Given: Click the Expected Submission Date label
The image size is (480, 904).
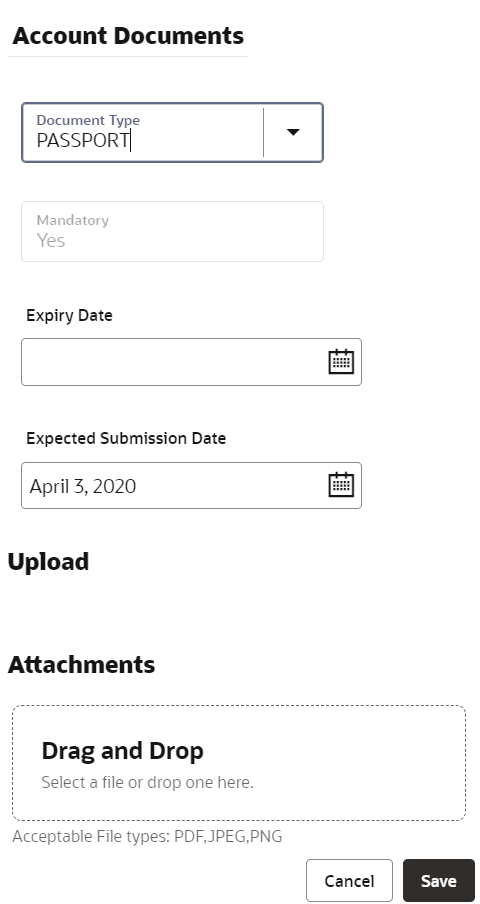Looking at the screenshot, I should pyautogui.click(x=126, y=438).
